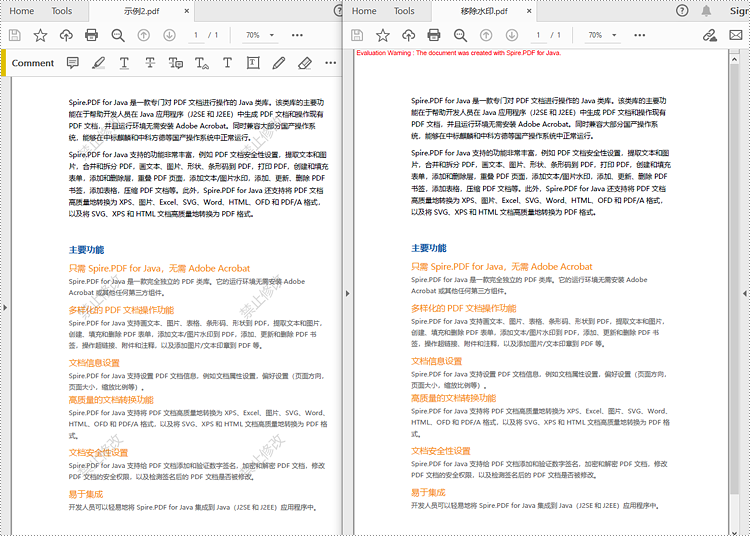Select the text box tool
Viewport: 750px width, 536px height.
pos(253,63)
